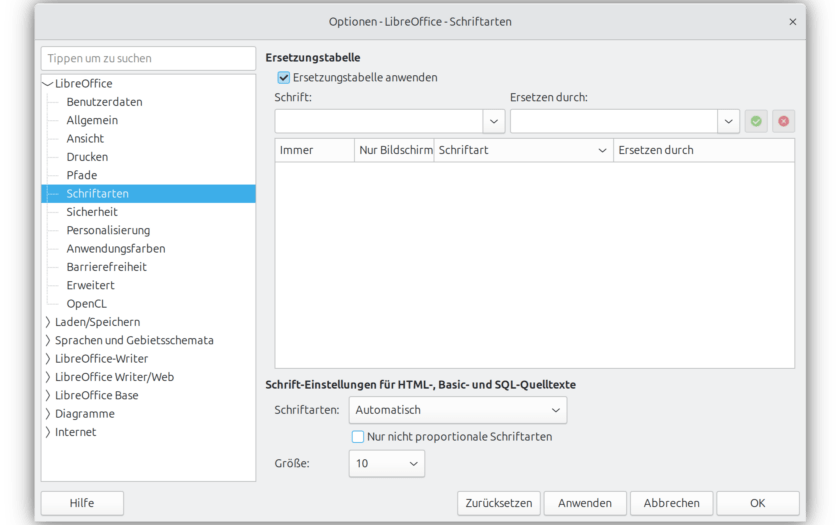Focus the Tippen um zu suchen field
The width and height of the screenshot is (840, 525).
point(148,58)
